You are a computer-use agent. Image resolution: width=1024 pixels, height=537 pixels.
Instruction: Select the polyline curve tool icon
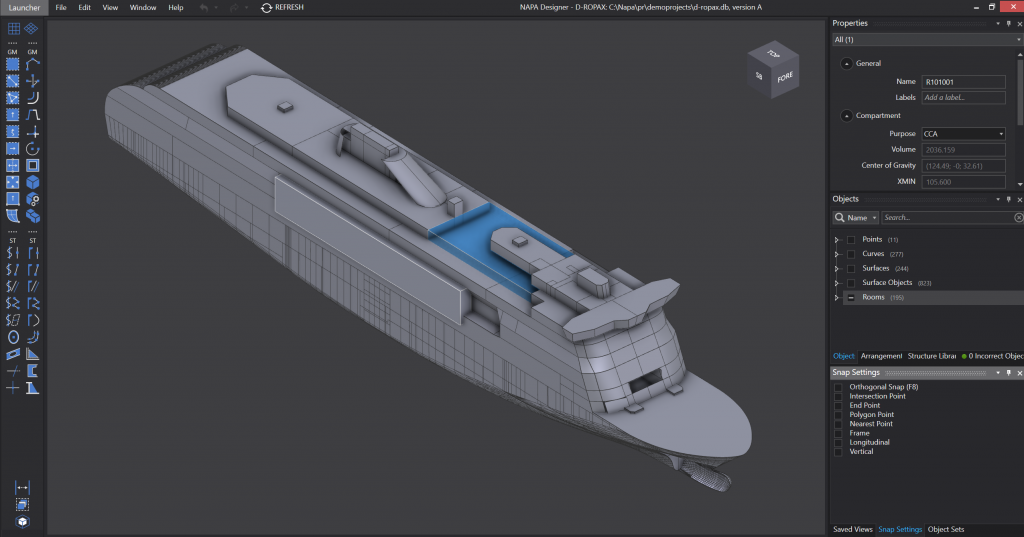pos(33,64)
